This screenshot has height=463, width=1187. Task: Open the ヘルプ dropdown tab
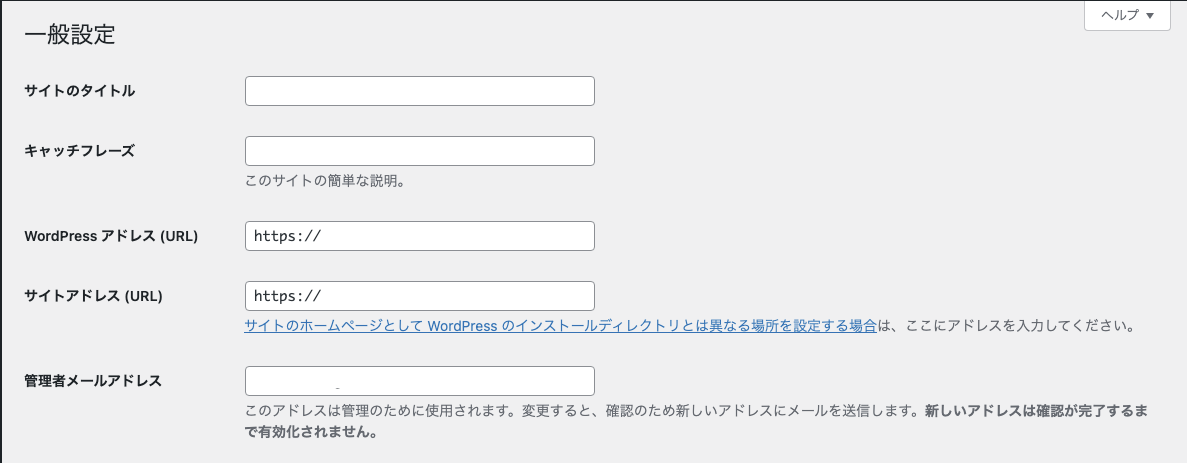[x=1127, y=15]
